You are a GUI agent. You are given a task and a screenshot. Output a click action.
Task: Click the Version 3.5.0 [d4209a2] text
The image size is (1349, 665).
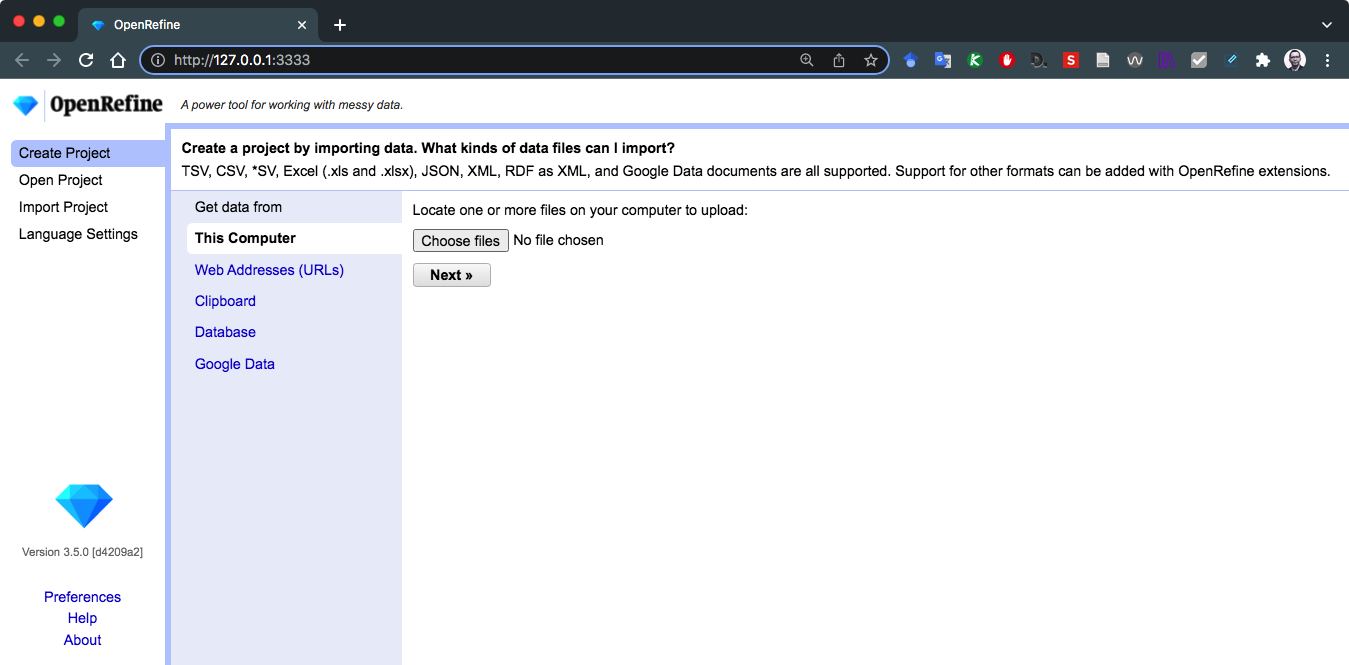(x=82, y=552)
